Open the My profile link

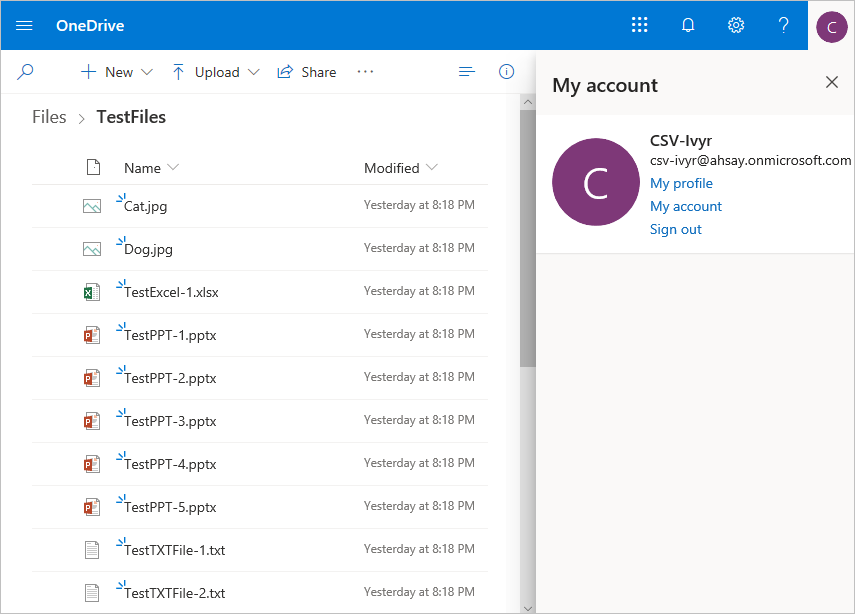click(681, 183)
